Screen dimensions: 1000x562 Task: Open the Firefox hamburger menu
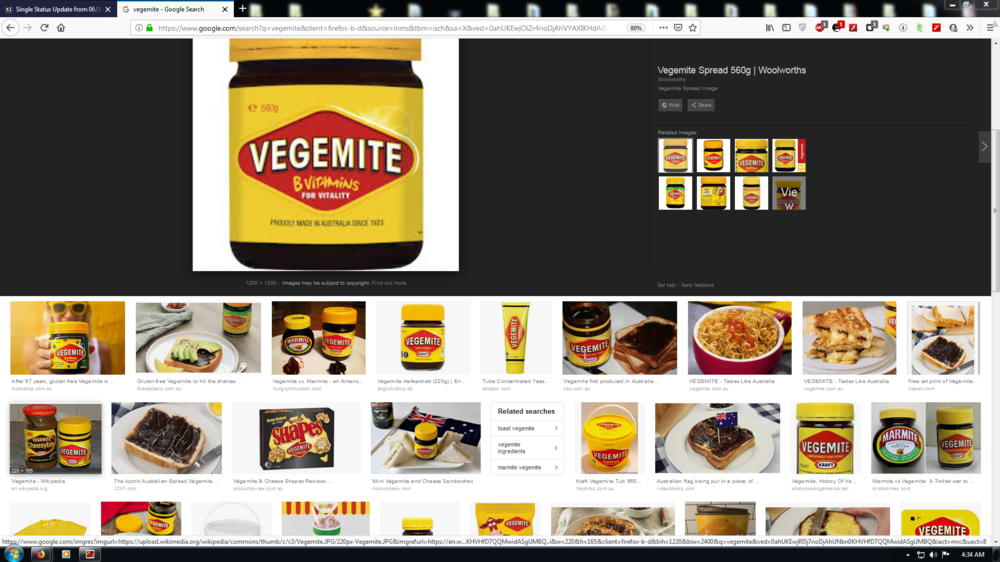click(990, 28)
